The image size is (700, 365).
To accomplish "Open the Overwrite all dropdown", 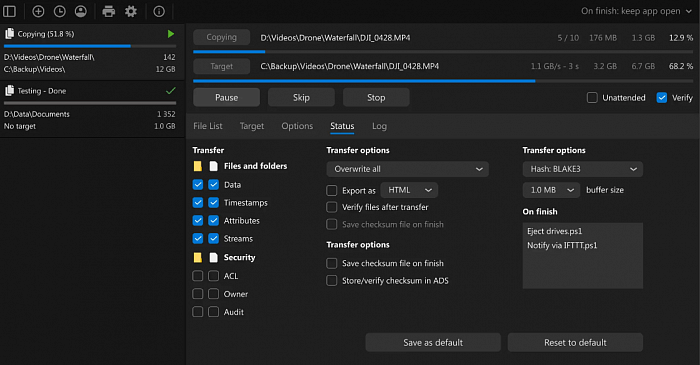I will pos(408,169).
